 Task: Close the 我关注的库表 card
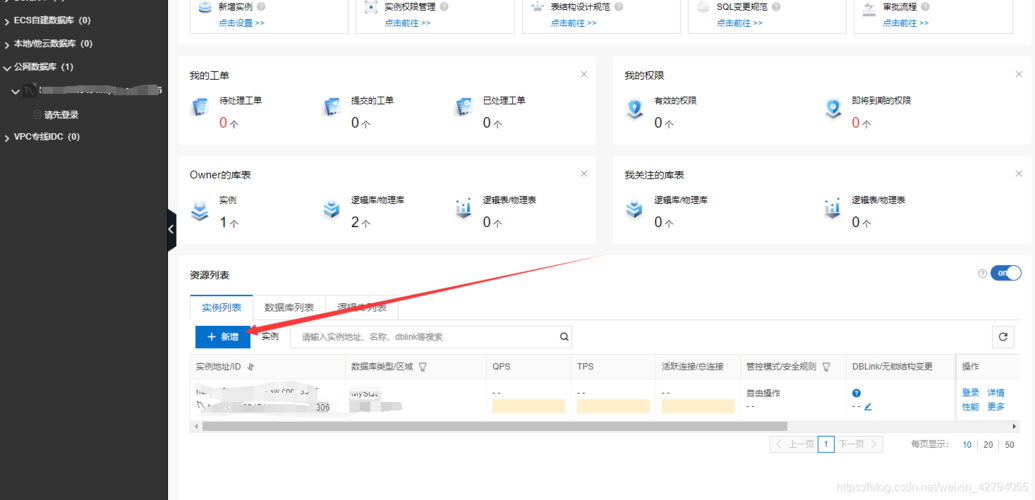click(1018, 173)
